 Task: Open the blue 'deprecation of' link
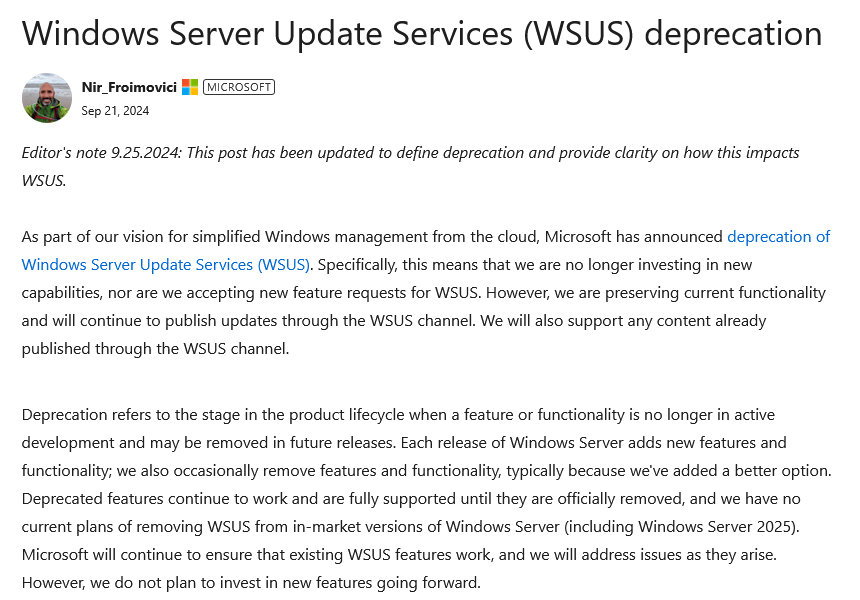pos(778,236)
